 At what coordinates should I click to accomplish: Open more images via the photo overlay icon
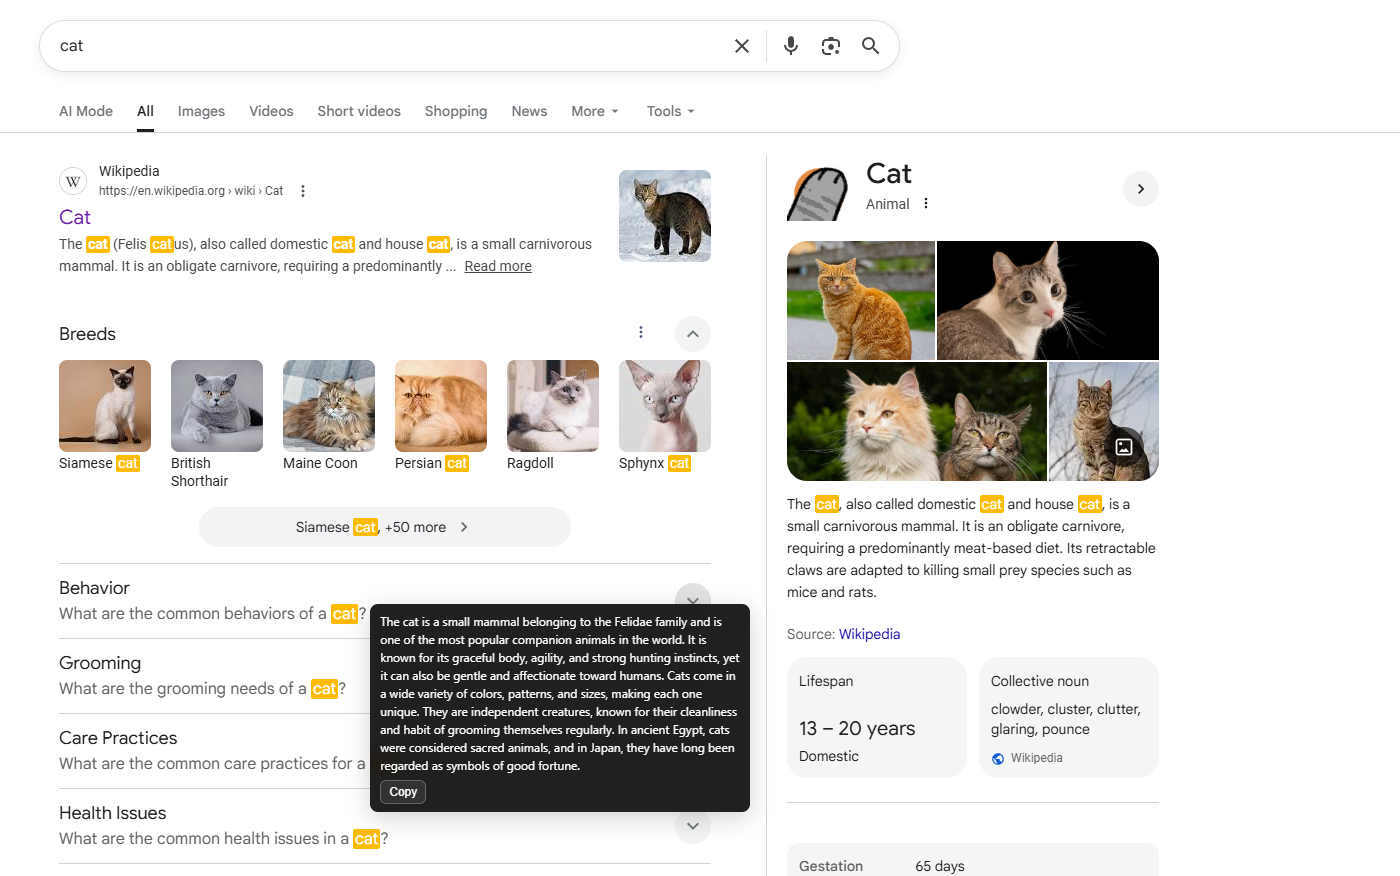1123,447
